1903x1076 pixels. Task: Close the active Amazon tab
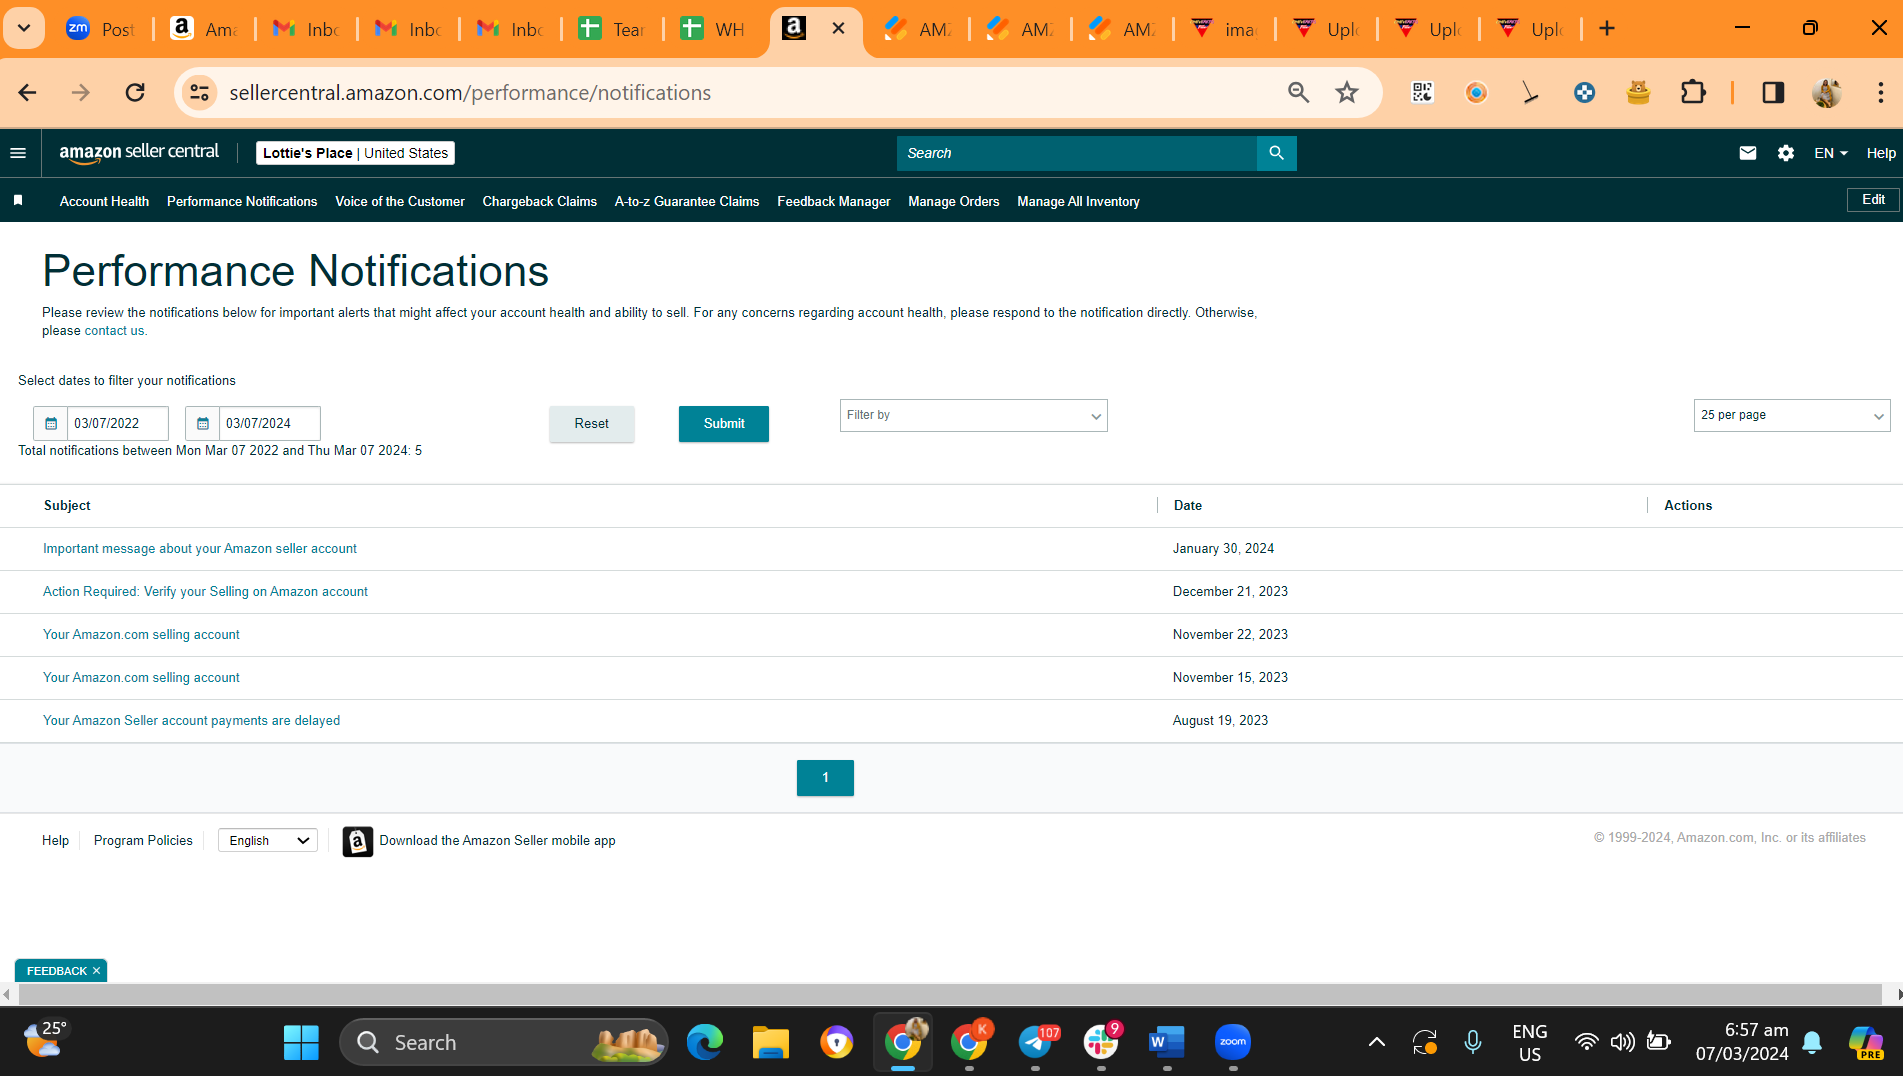coord(838,29)
